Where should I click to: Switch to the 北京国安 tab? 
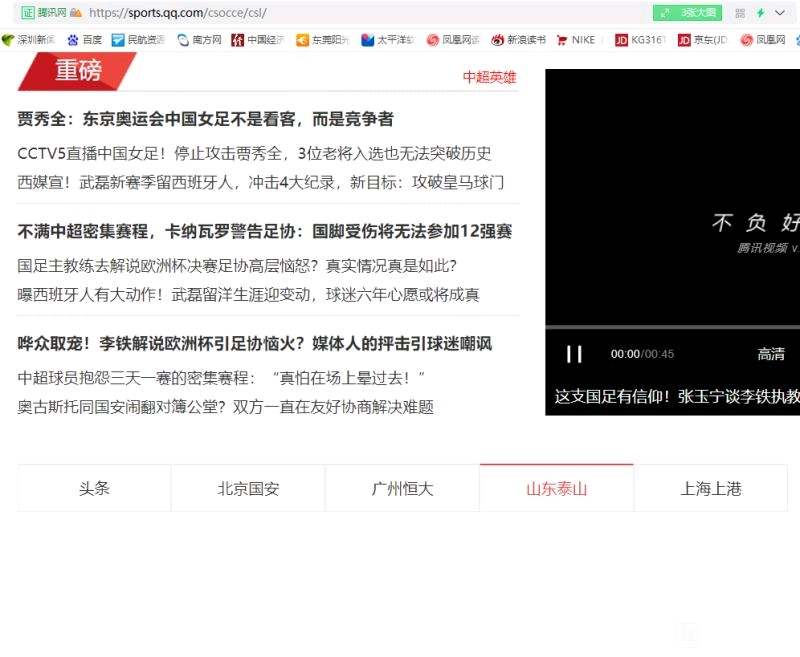pos(248,488)
